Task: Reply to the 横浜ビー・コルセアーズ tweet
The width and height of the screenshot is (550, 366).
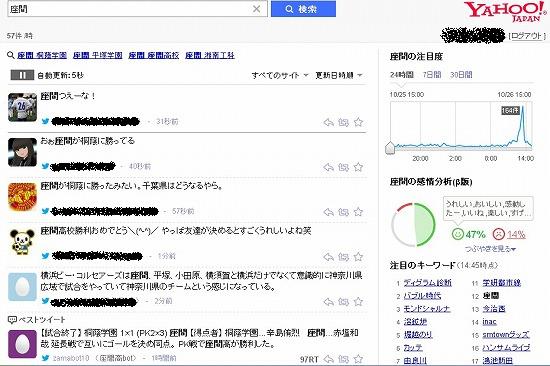Action: pos(329,302)
